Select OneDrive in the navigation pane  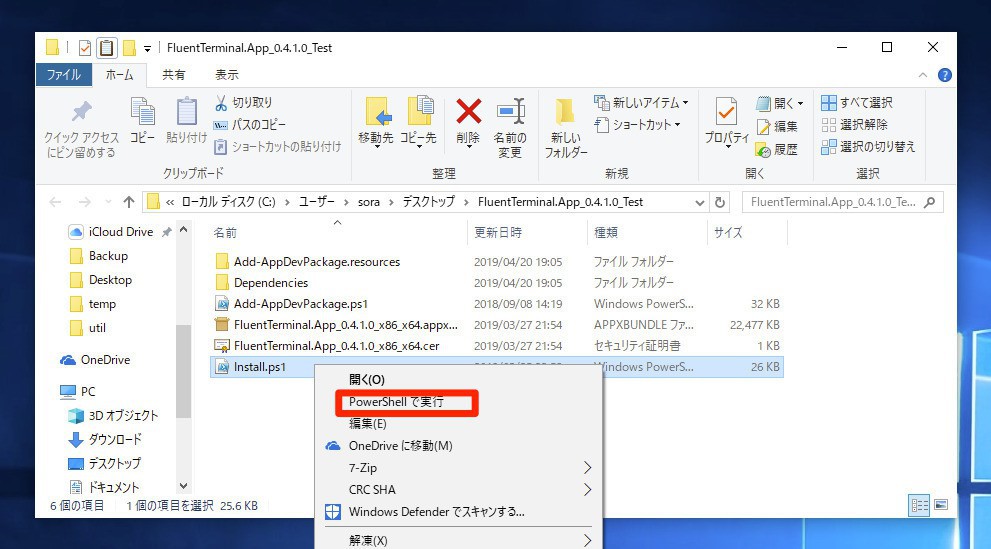(x=95, y=359)
